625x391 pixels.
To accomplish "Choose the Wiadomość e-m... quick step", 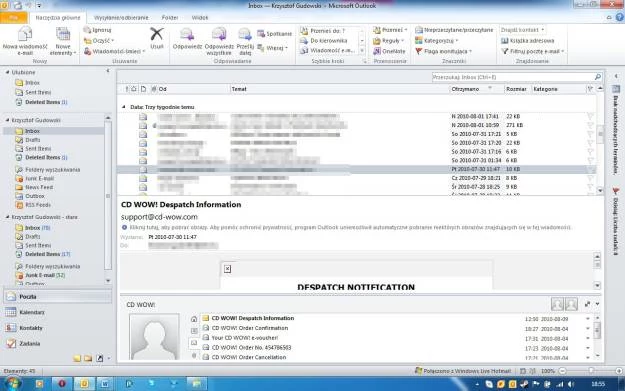I will [327, 51].
